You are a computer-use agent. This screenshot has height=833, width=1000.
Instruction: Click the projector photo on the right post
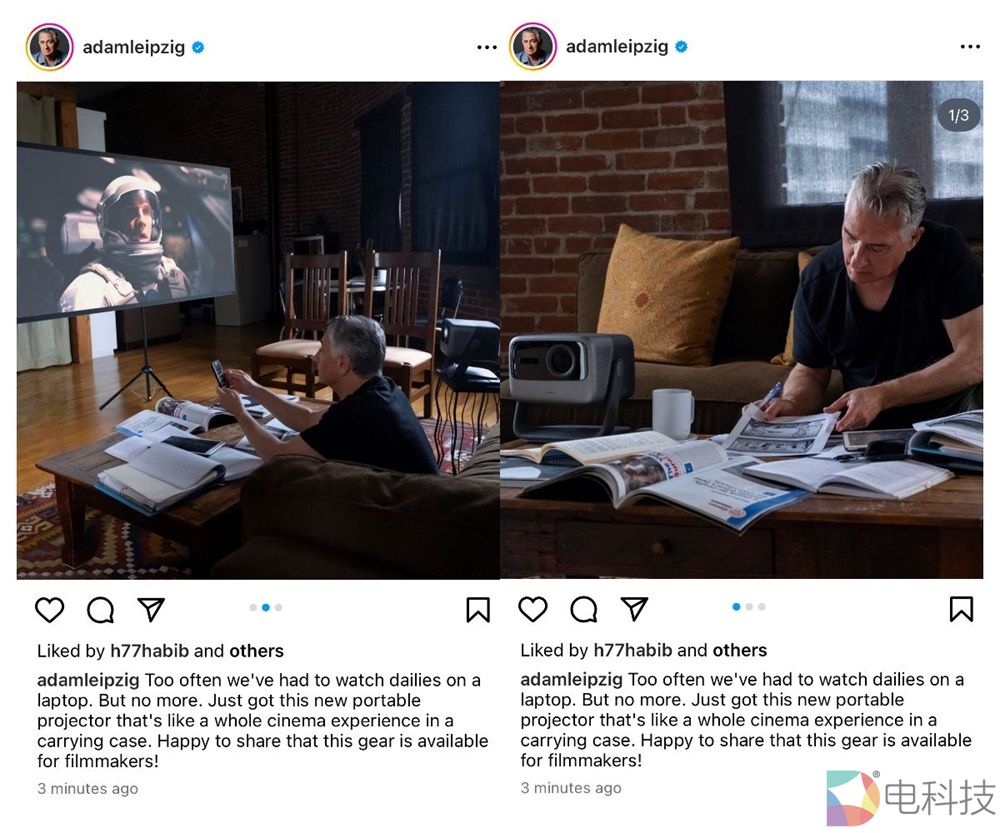(741, 330)
